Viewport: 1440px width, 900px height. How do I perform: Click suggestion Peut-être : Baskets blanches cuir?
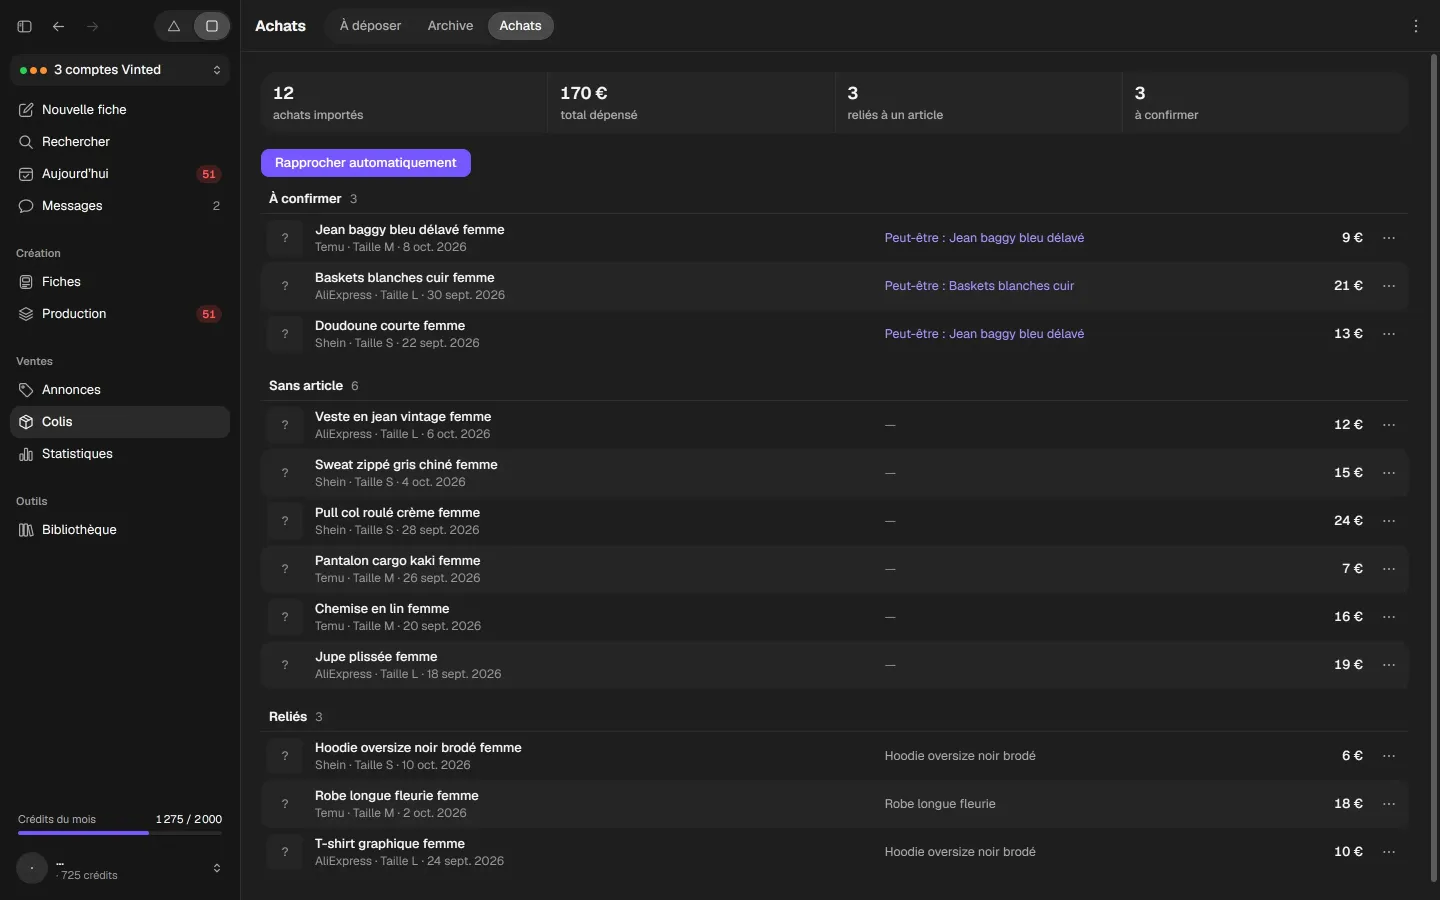point(979,286)
